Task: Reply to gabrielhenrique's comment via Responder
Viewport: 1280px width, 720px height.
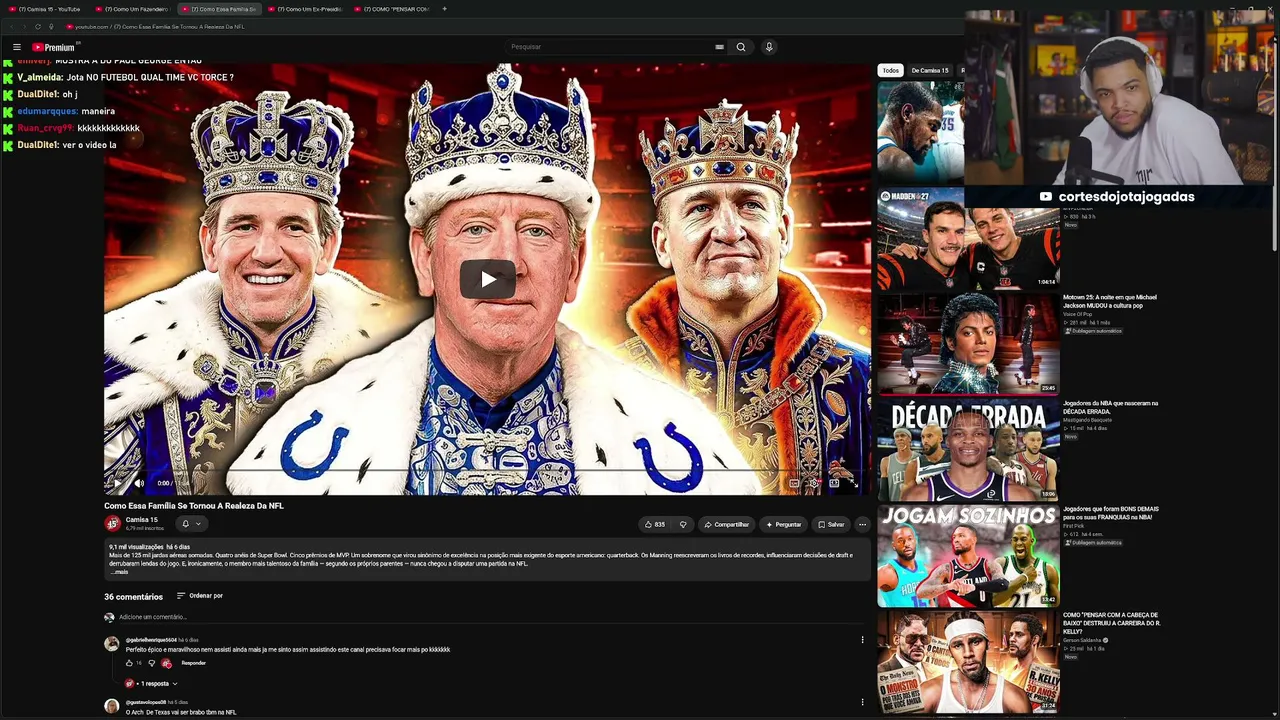Action: tap(193, 663)
